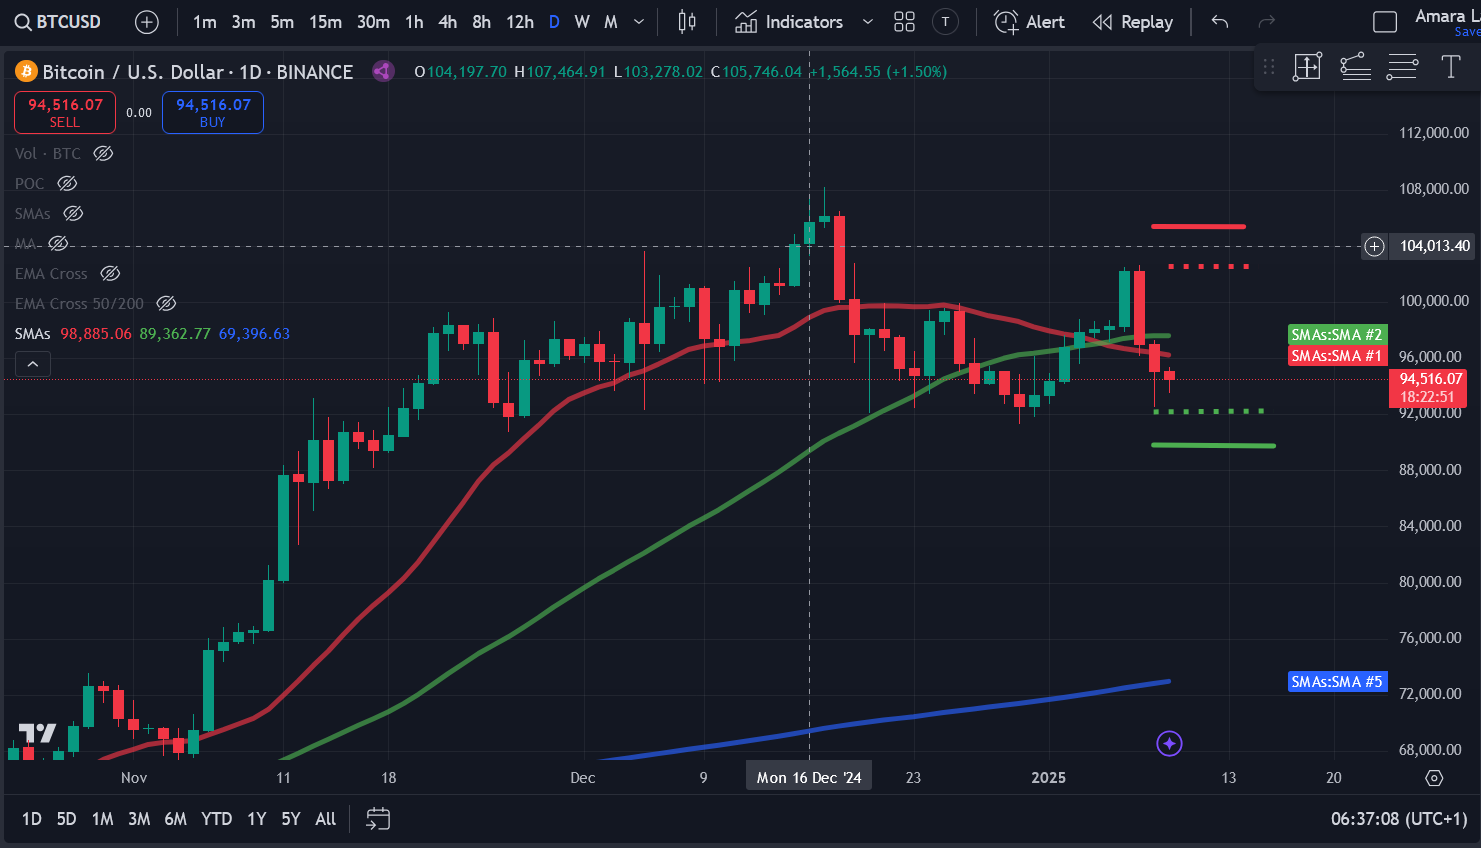The image size is (1481, 848).
Task: Click the purple sparkle event marker
Action: (1169, 743)
